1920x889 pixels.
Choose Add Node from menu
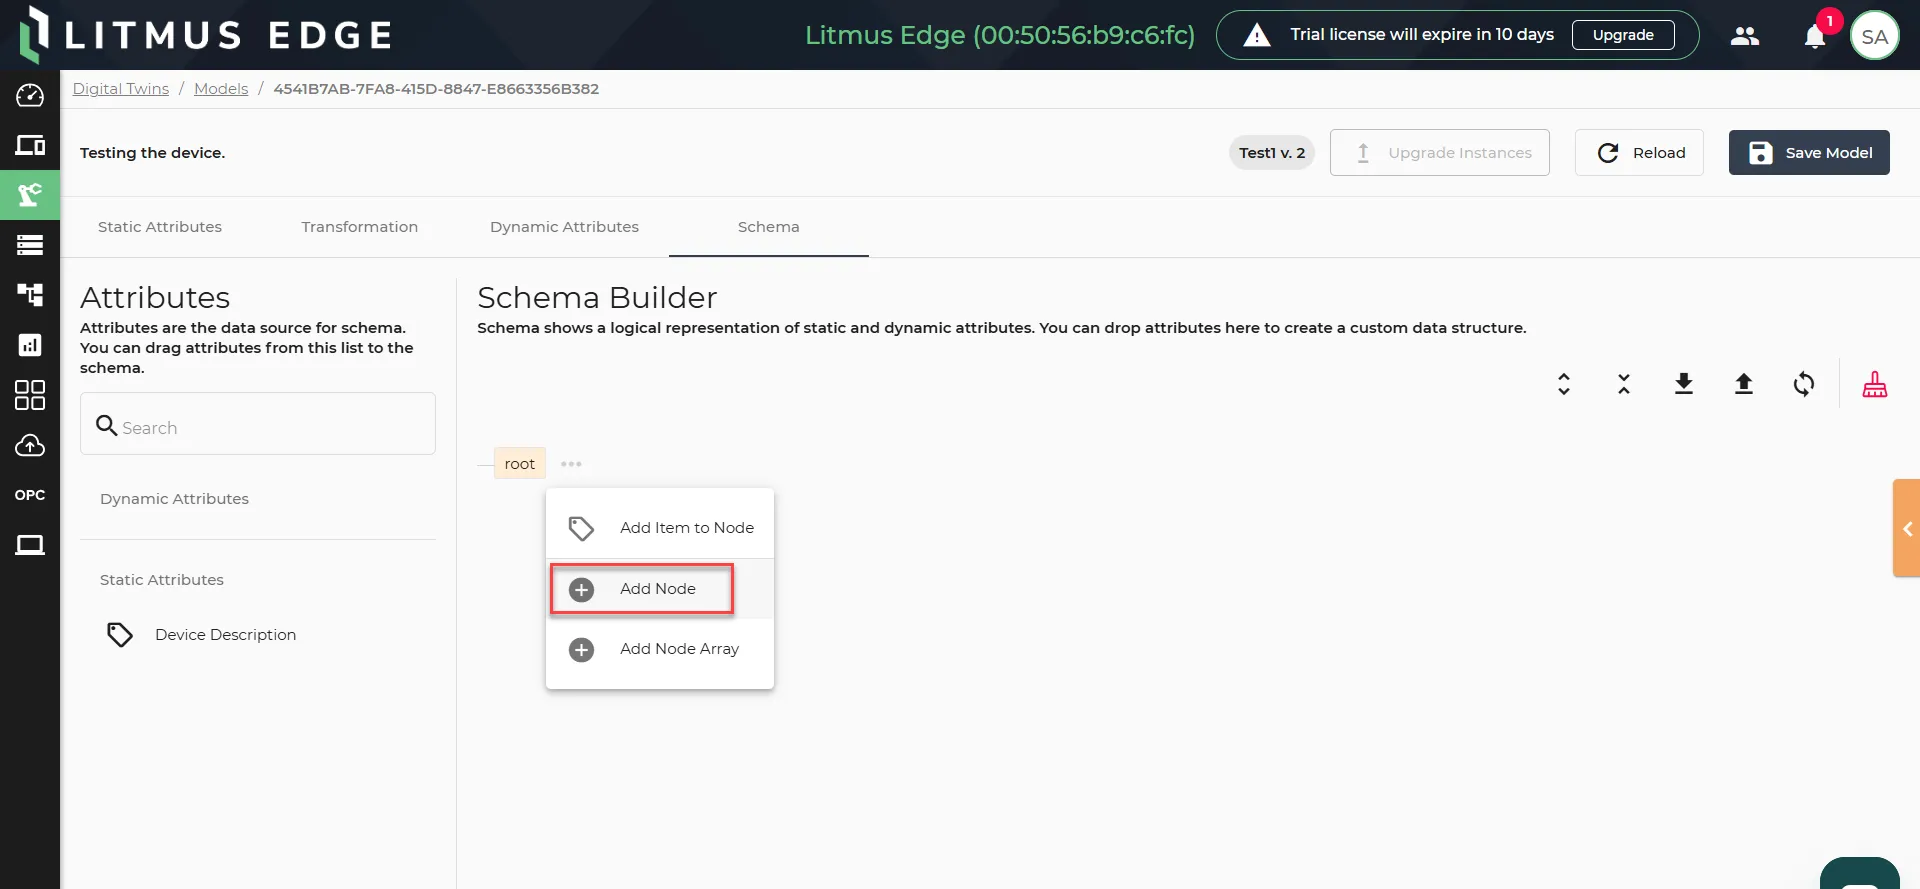pyautogui.click(x=660, y=589)
